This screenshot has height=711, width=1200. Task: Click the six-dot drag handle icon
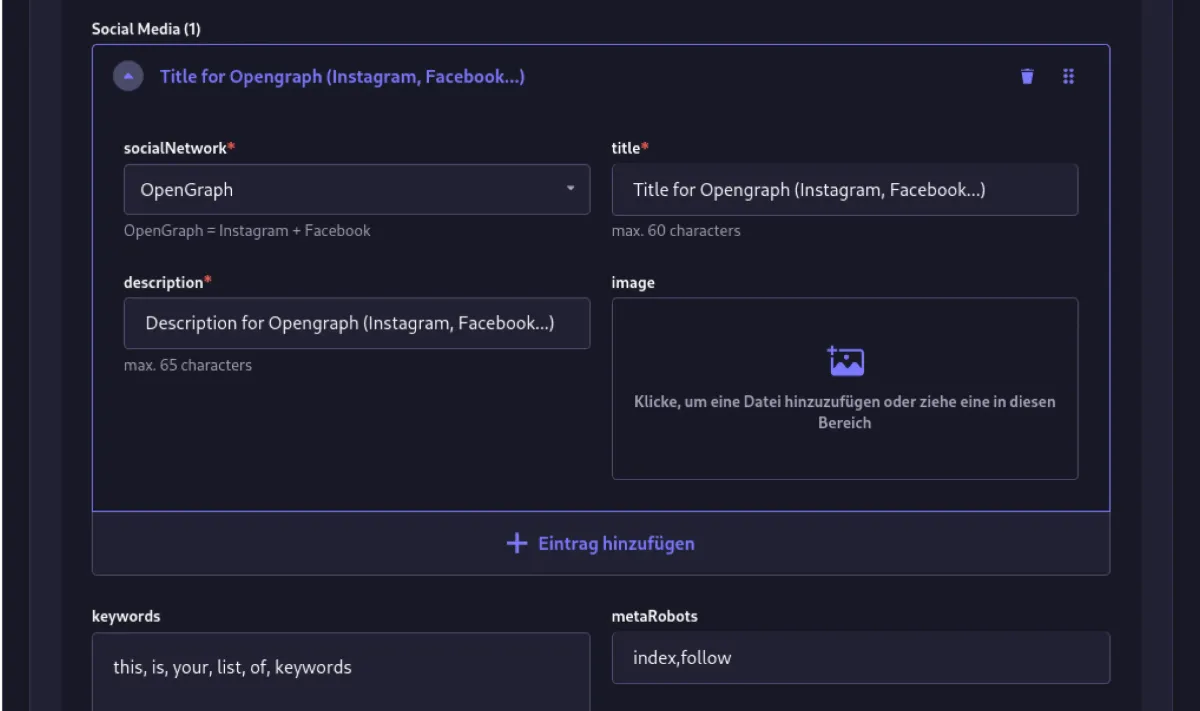(x=1068, y=76)
